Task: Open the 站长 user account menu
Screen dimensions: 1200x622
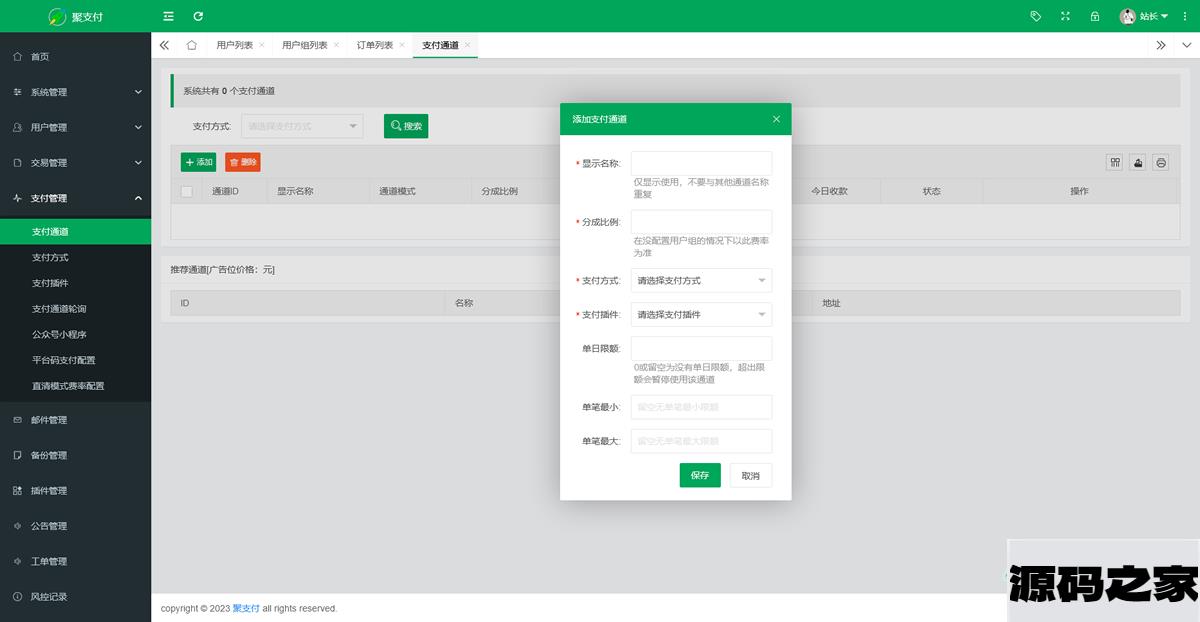Action: coord(1144,16)
